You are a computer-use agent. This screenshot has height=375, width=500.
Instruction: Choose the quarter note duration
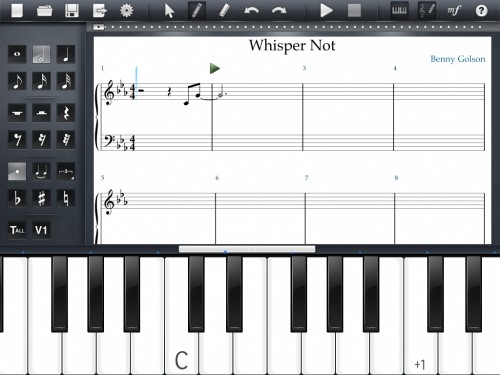[x=66, y=54]
